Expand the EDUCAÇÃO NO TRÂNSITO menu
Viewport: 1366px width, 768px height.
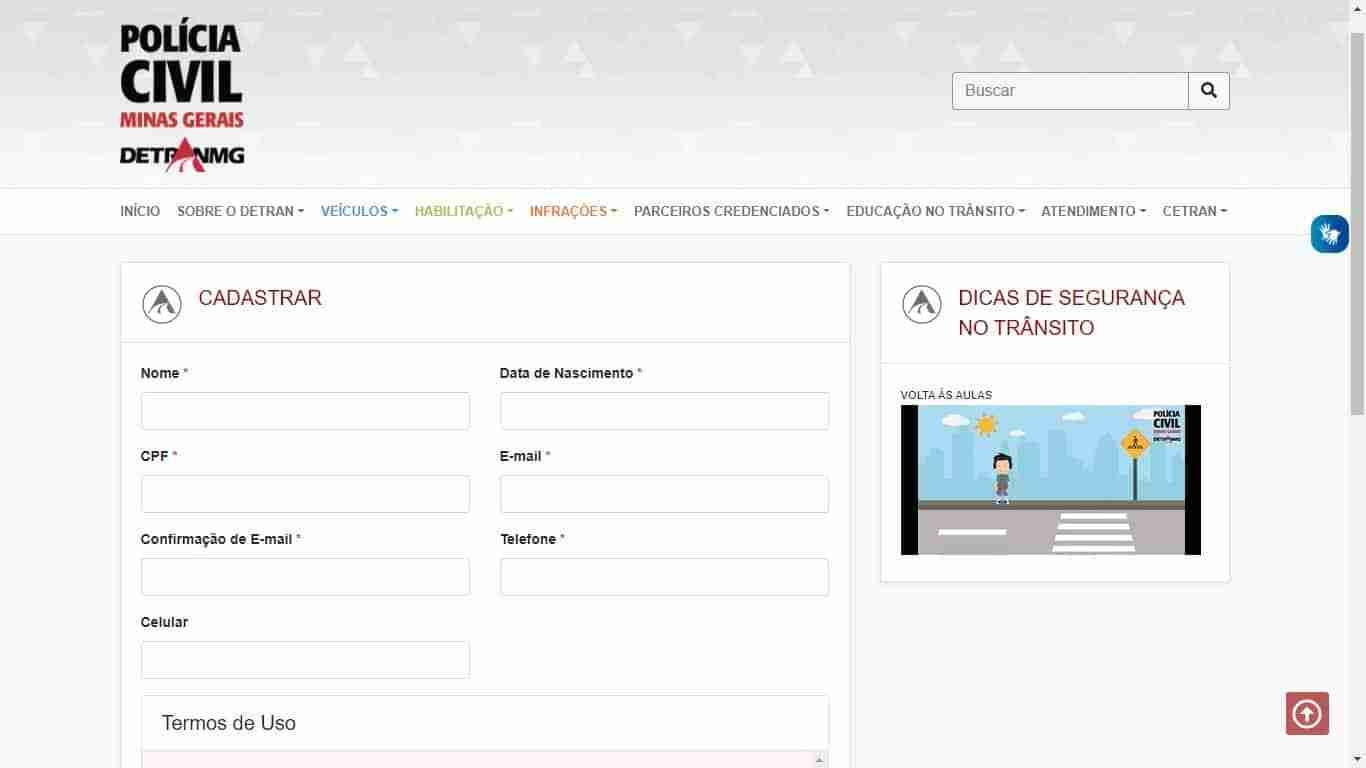935,211
